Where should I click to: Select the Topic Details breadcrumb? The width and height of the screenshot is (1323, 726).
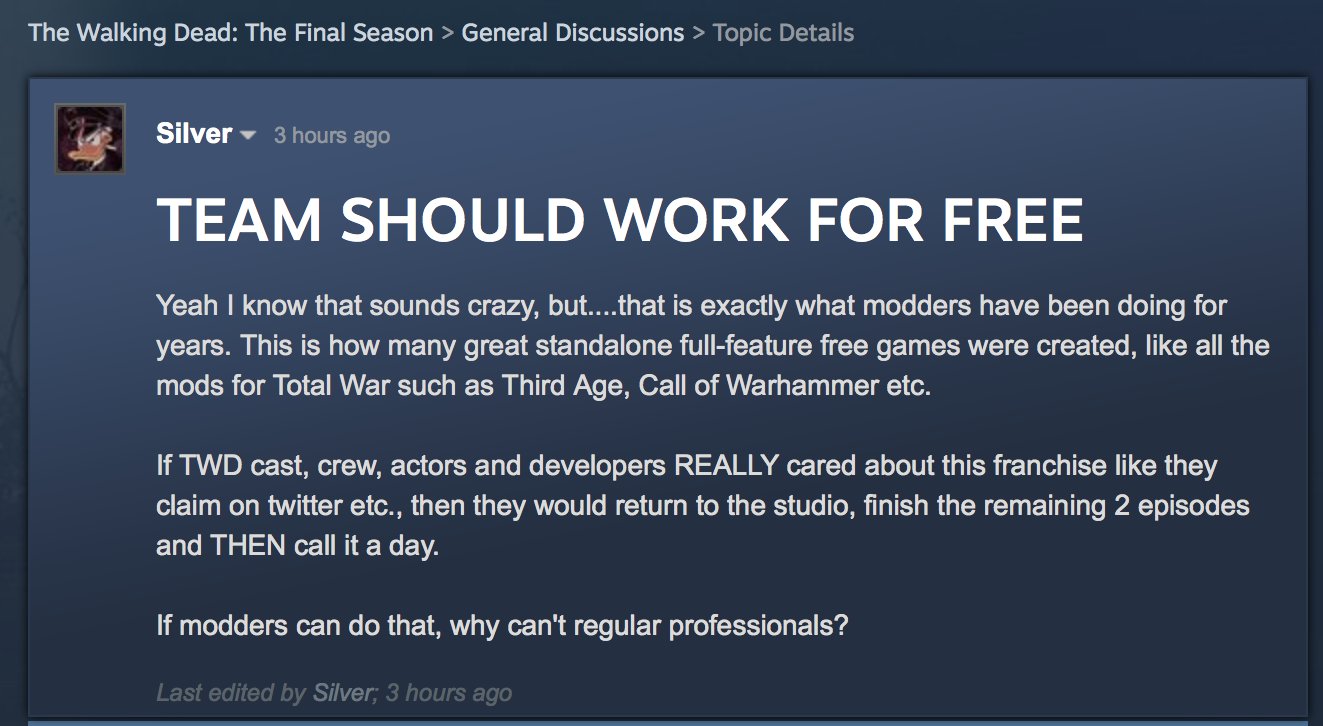[x=783, y=32]
